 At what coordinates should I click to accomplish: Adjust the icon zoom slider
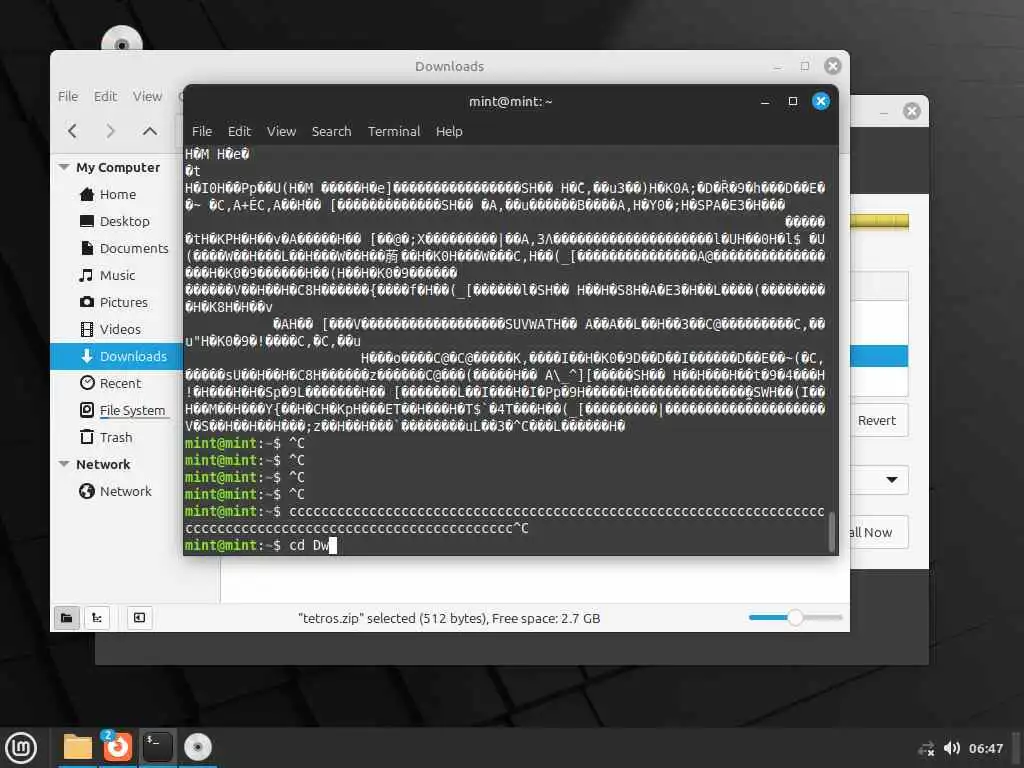coord(795,617)
